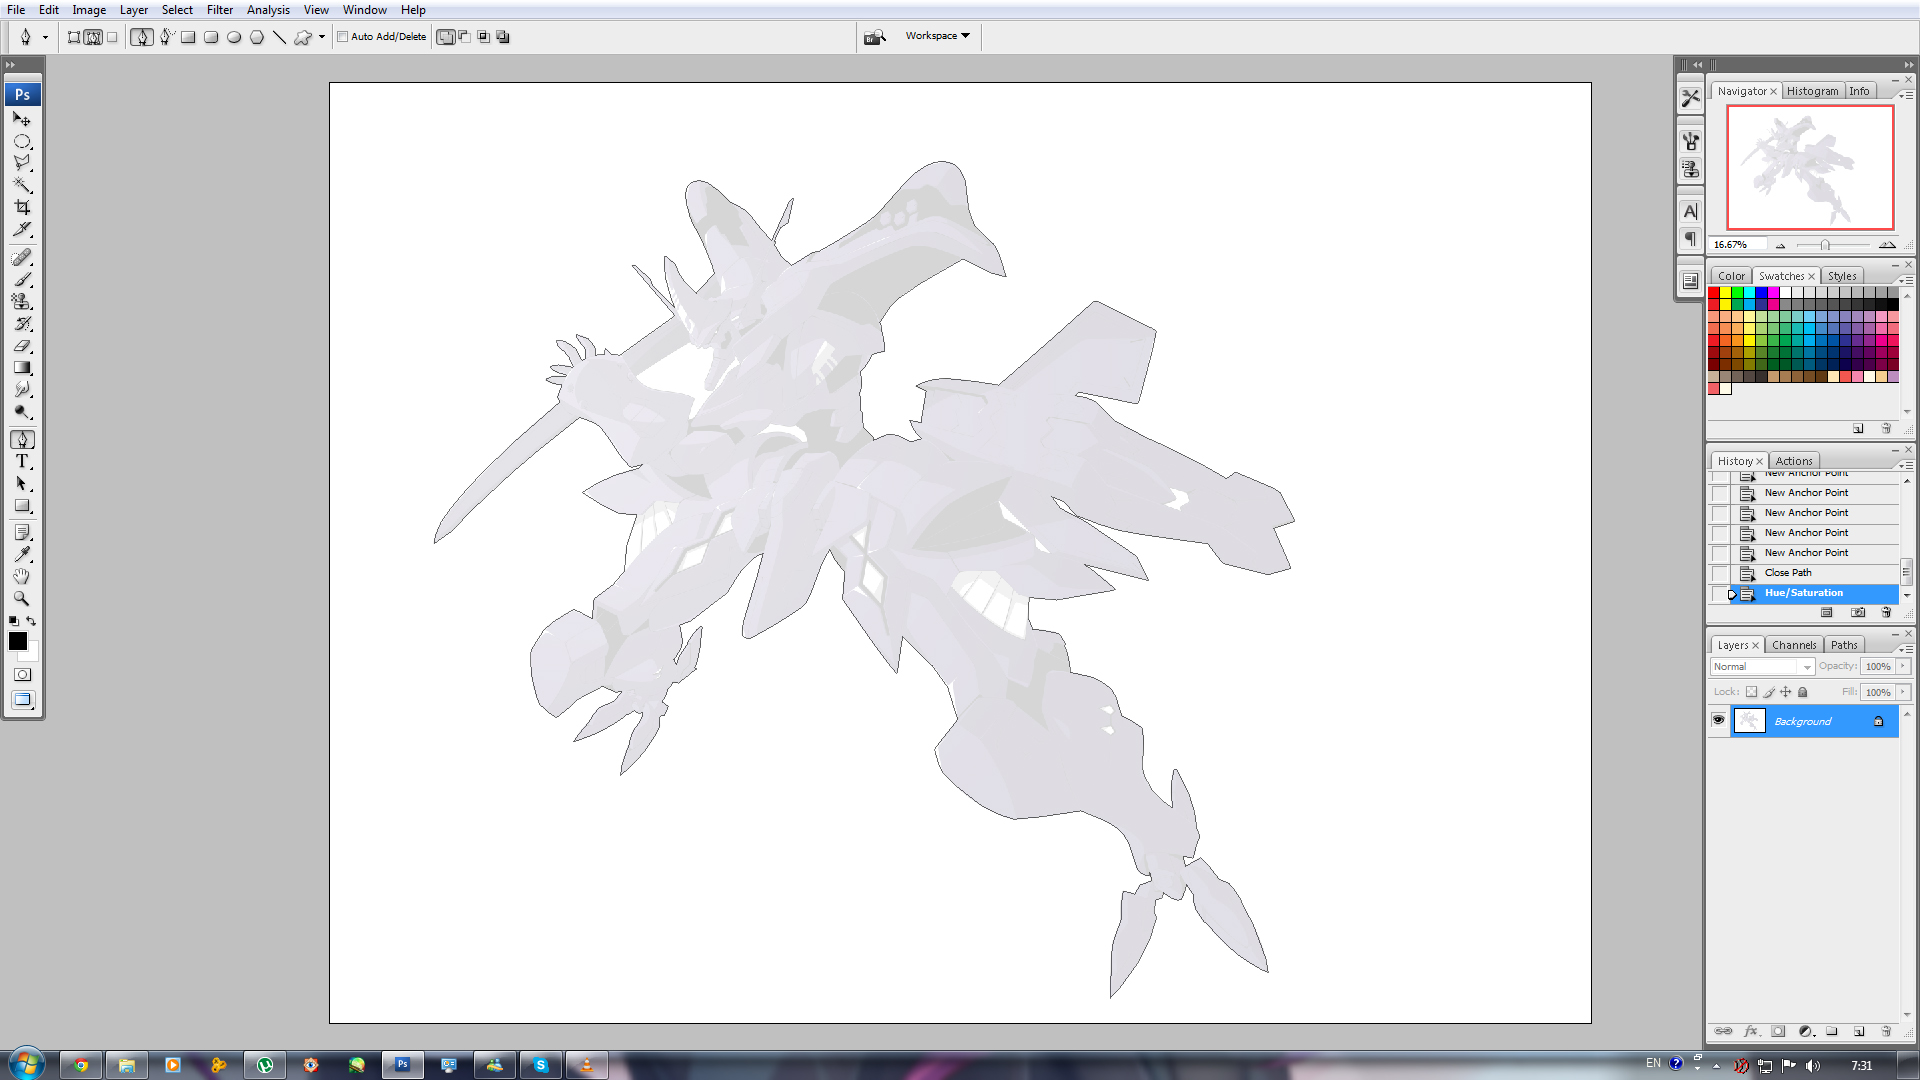Select the Path Selection tool
Viewport: 1920px width, 1080px height.
coord(22,483)
